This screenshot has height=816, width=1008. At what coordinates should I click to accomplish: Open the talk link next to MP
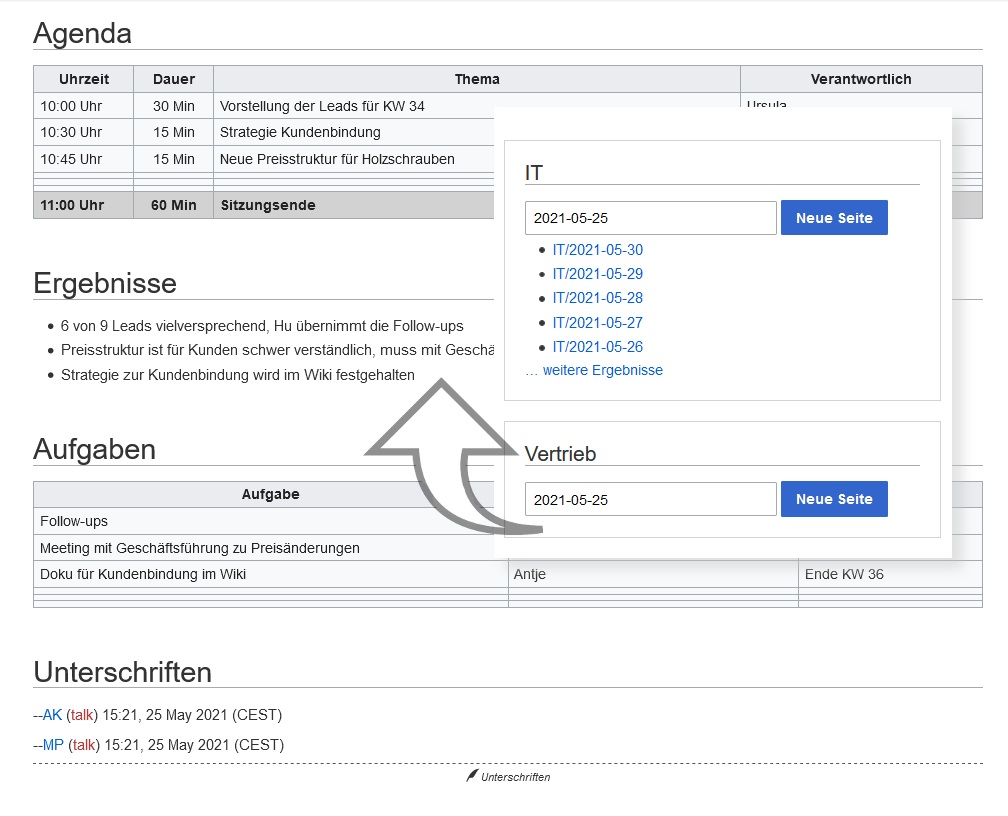(84, 745)
